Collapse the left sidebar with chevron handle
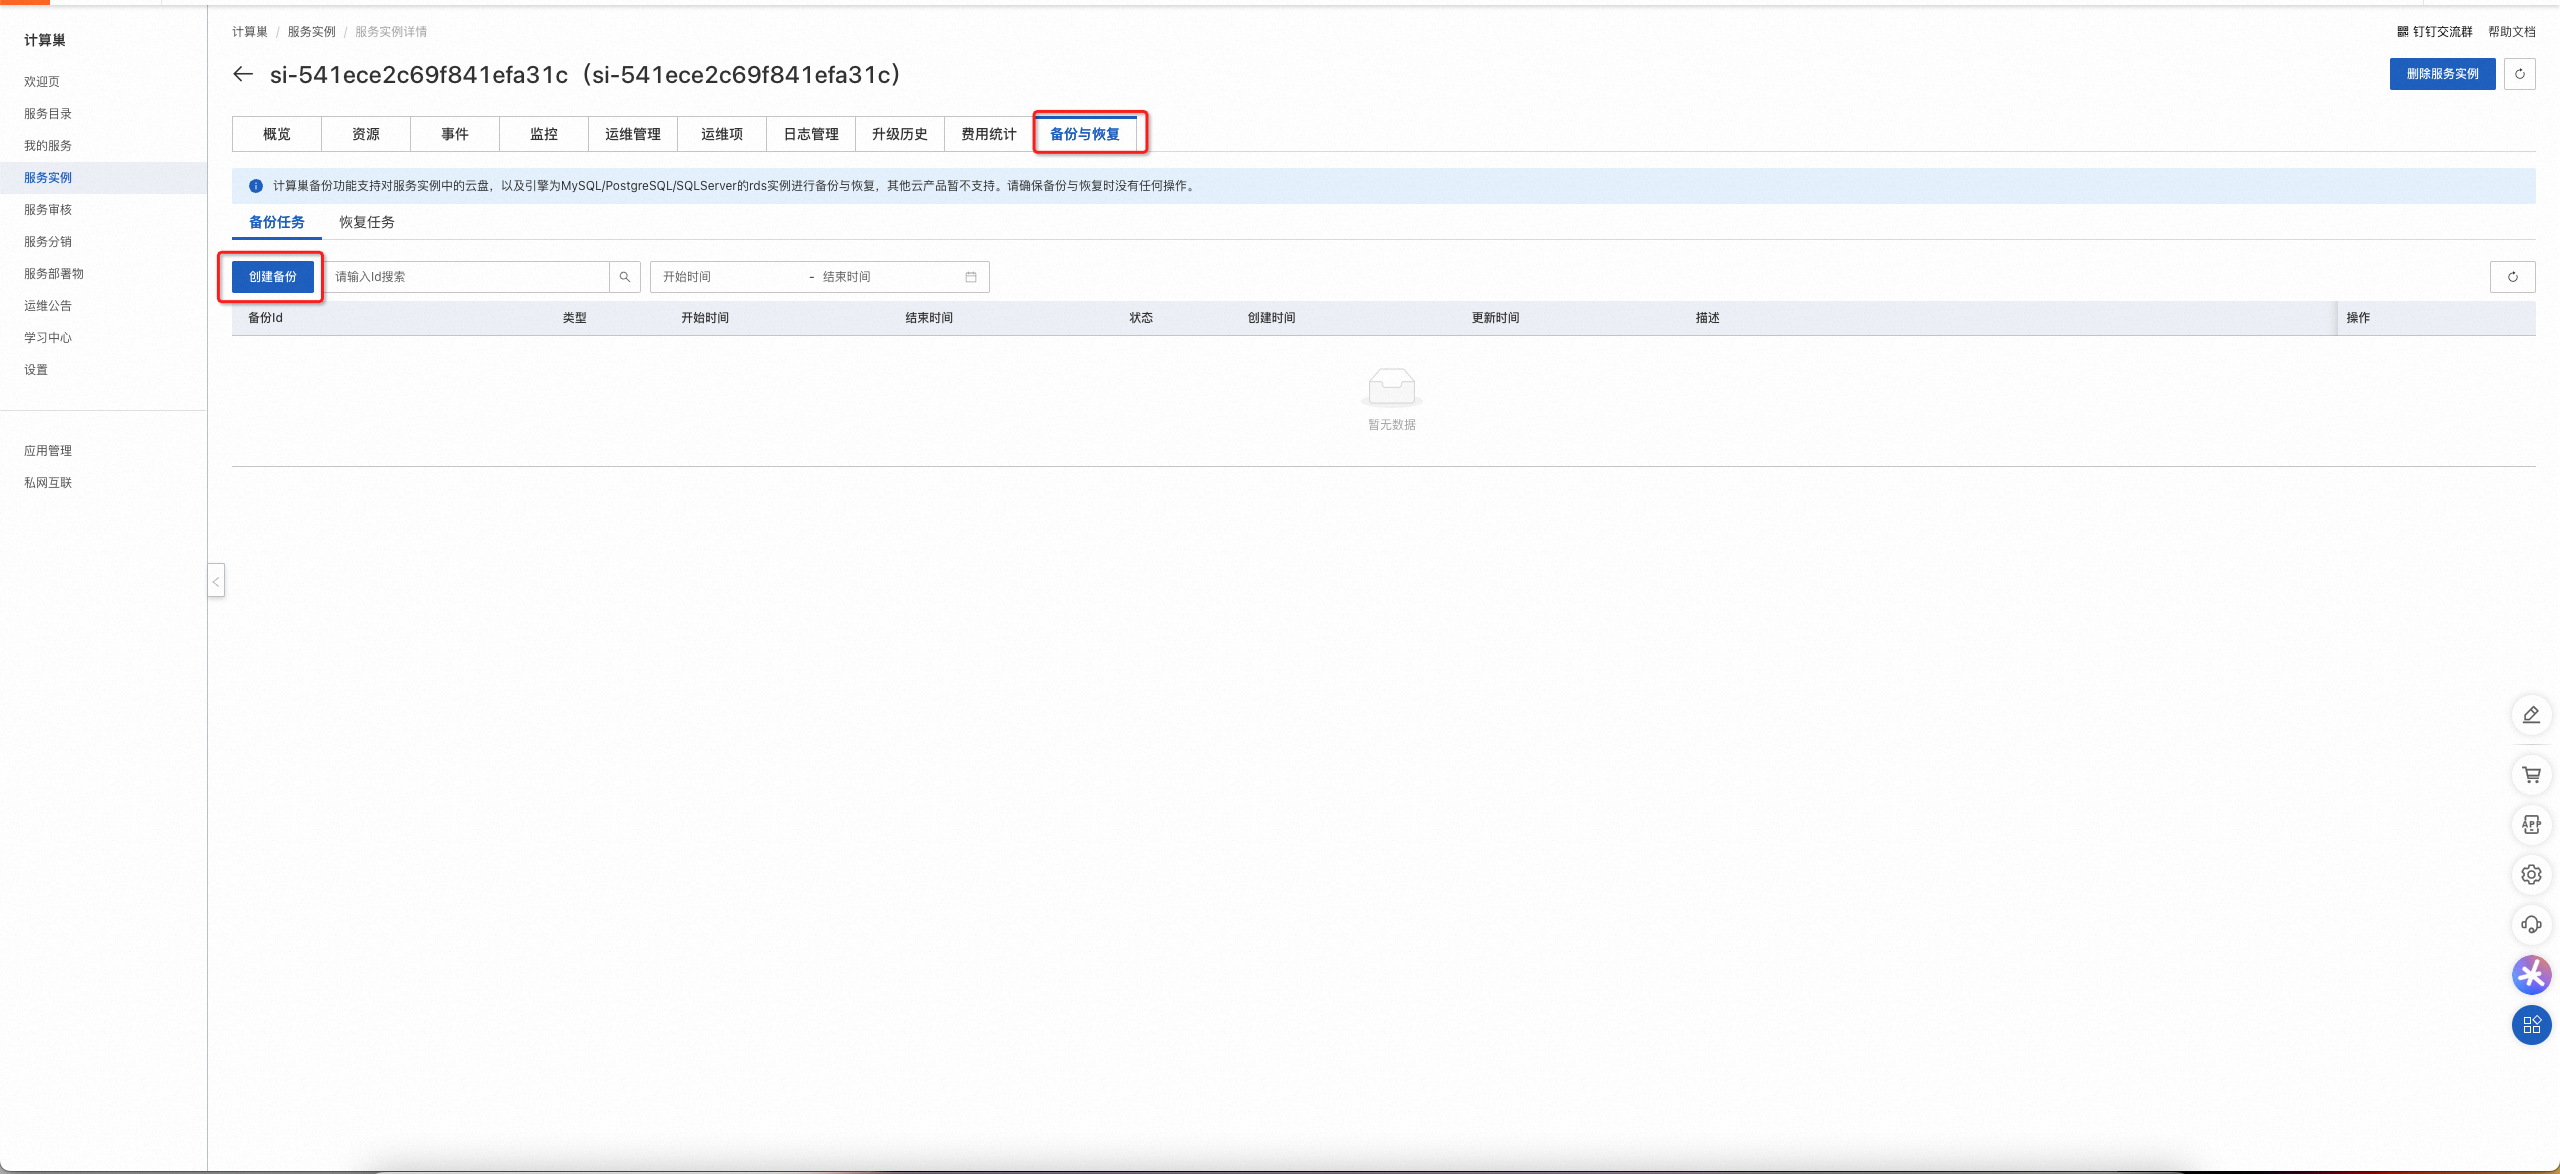Image resolution: width=2560 pixels, height=1174 pixels. [216, 581]
